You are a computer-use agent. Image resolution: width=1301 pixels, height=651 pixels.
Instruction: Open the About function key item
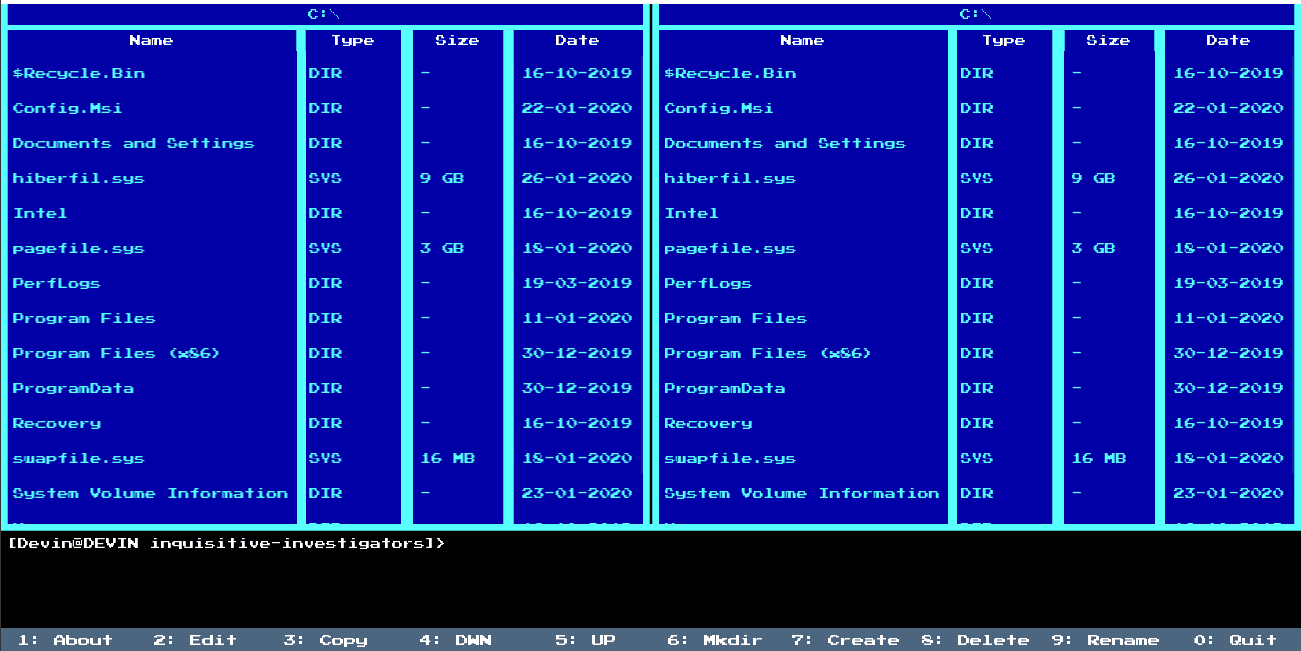65,640
